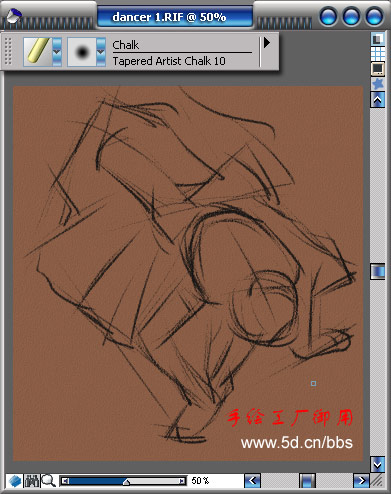Click the brush variant dab preview
This screenshot has width=391, height=494.
point(82,52)
